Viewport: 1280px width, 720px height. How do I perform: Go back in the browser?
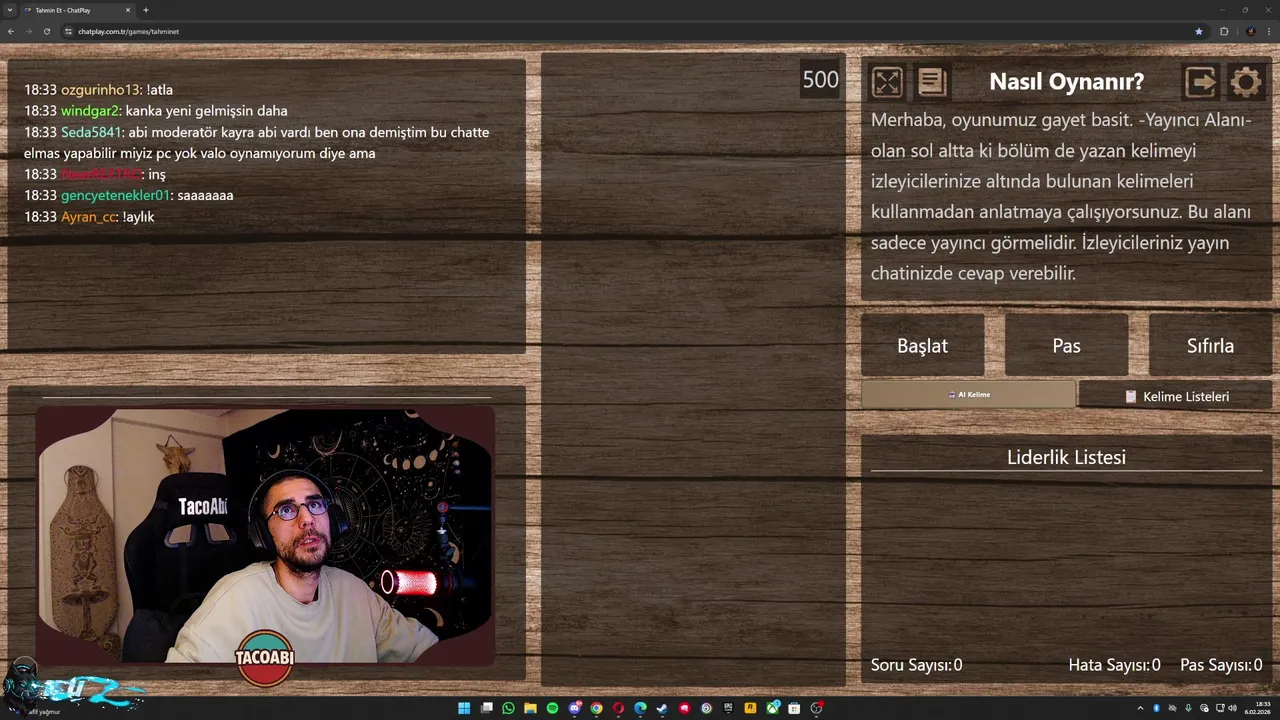11,31
